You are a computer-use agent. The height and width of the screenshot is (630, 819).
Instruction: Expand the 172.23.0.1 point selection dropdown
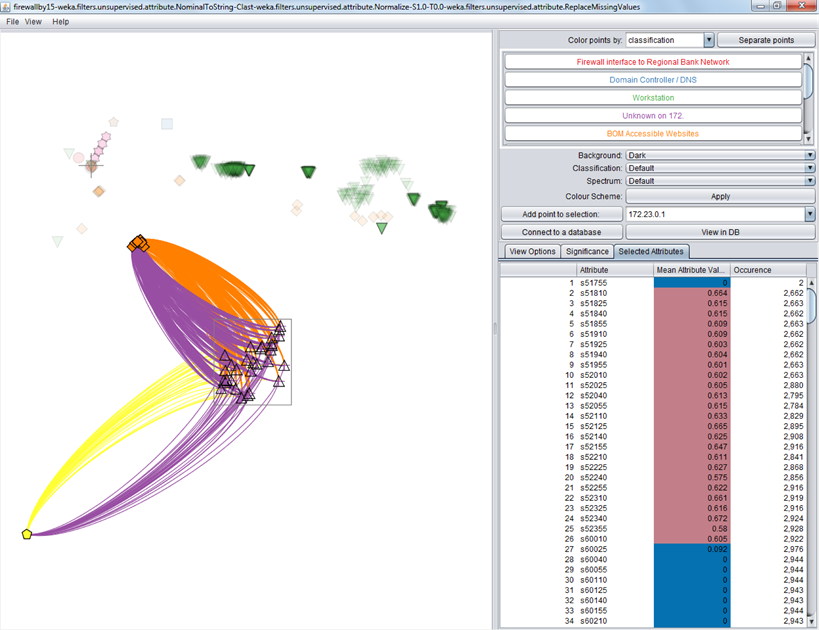click(810, 214)
